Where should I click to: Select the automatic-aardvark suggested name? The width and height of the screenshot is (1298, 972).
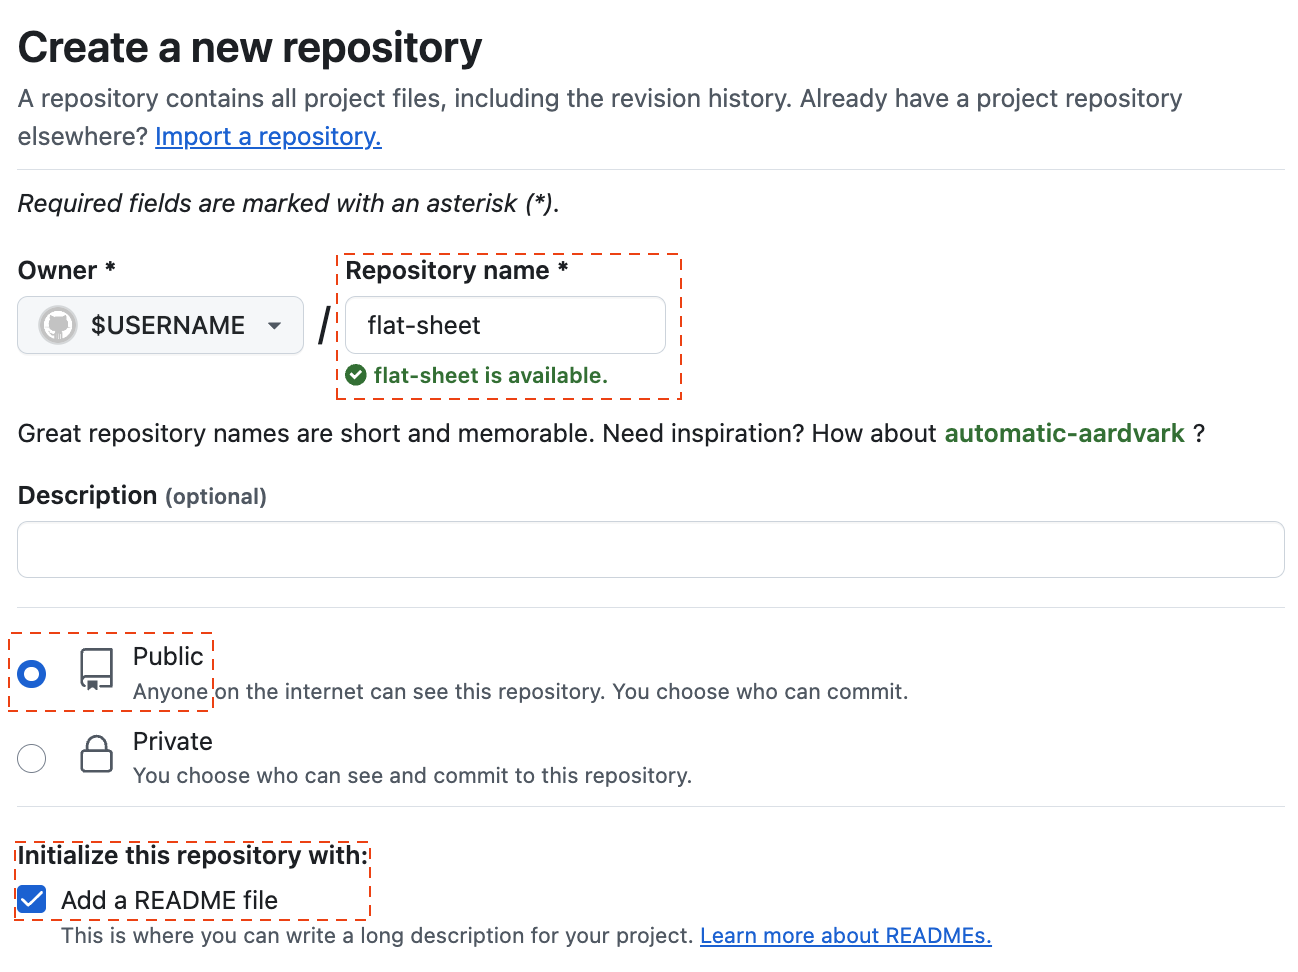click(1064, 433)
